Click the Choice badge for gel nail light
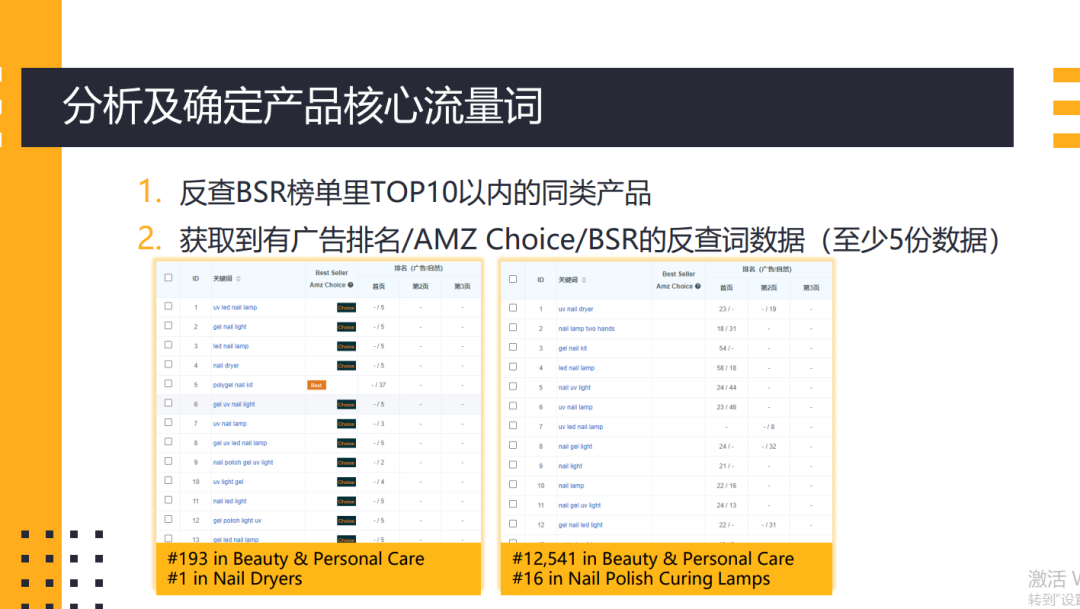The width and height of the screenshot is (1080, 609). click(346, 326)
